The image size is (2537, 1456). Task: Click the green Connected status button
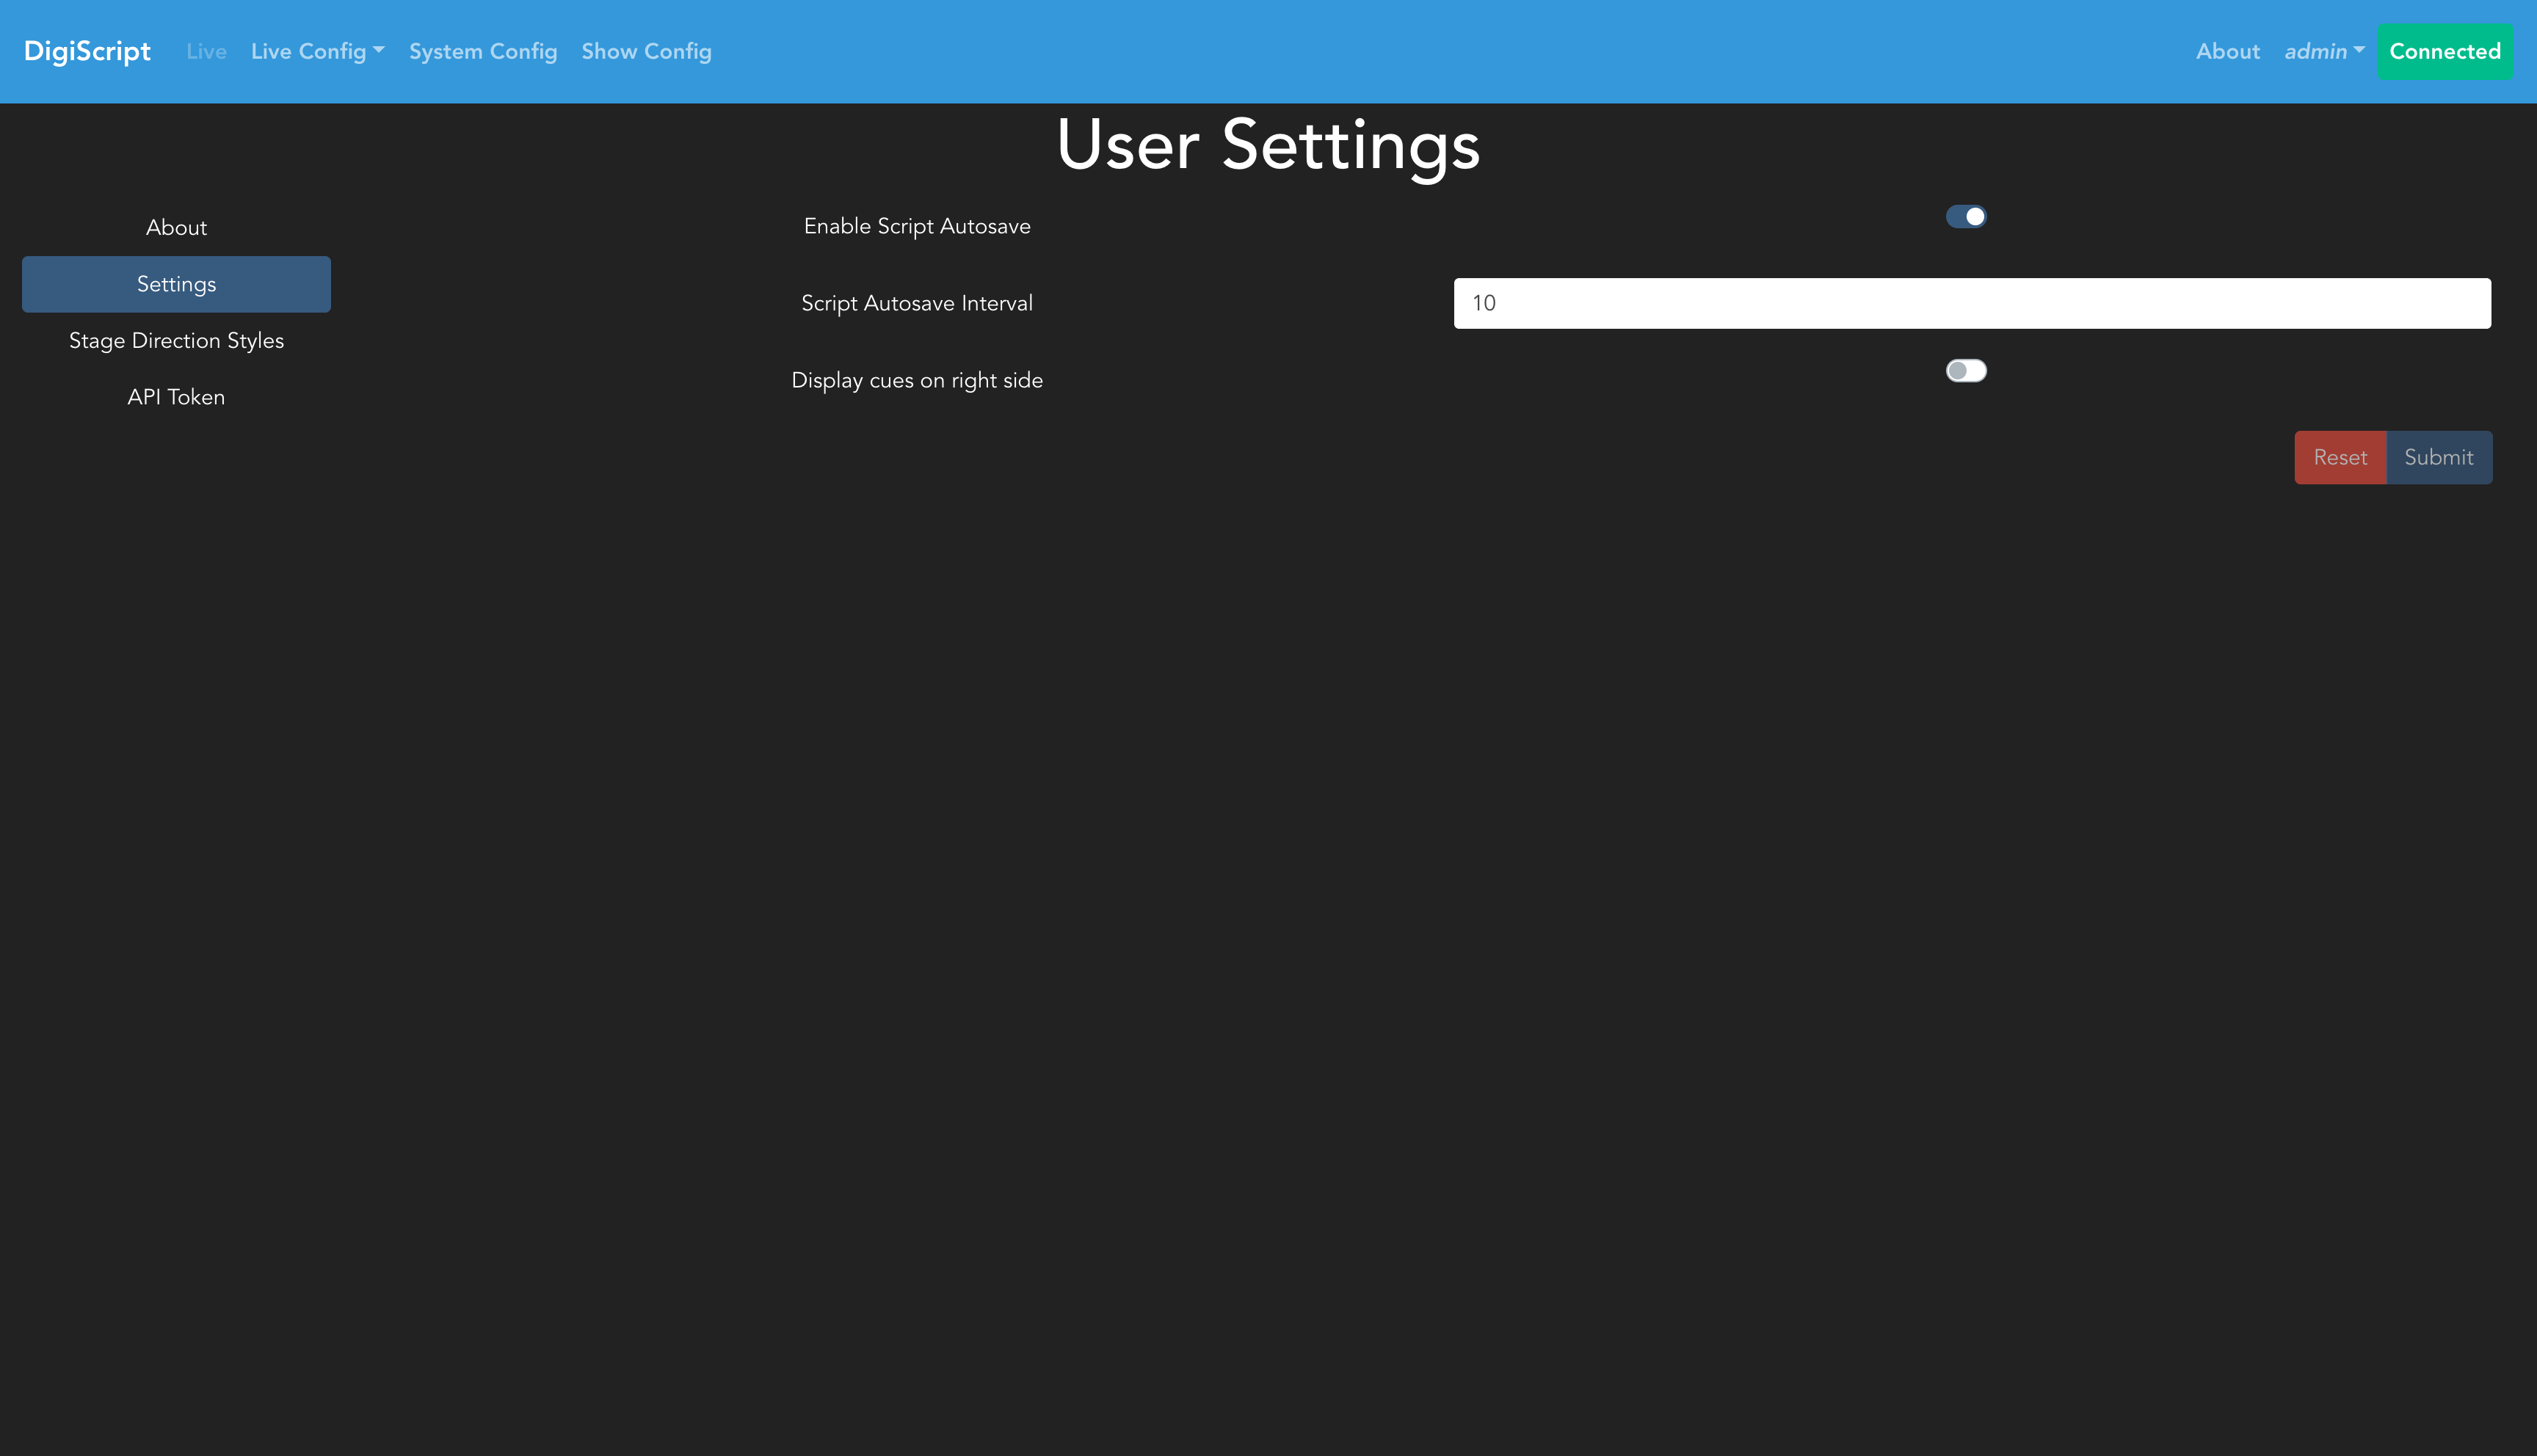coord(2444,51)
